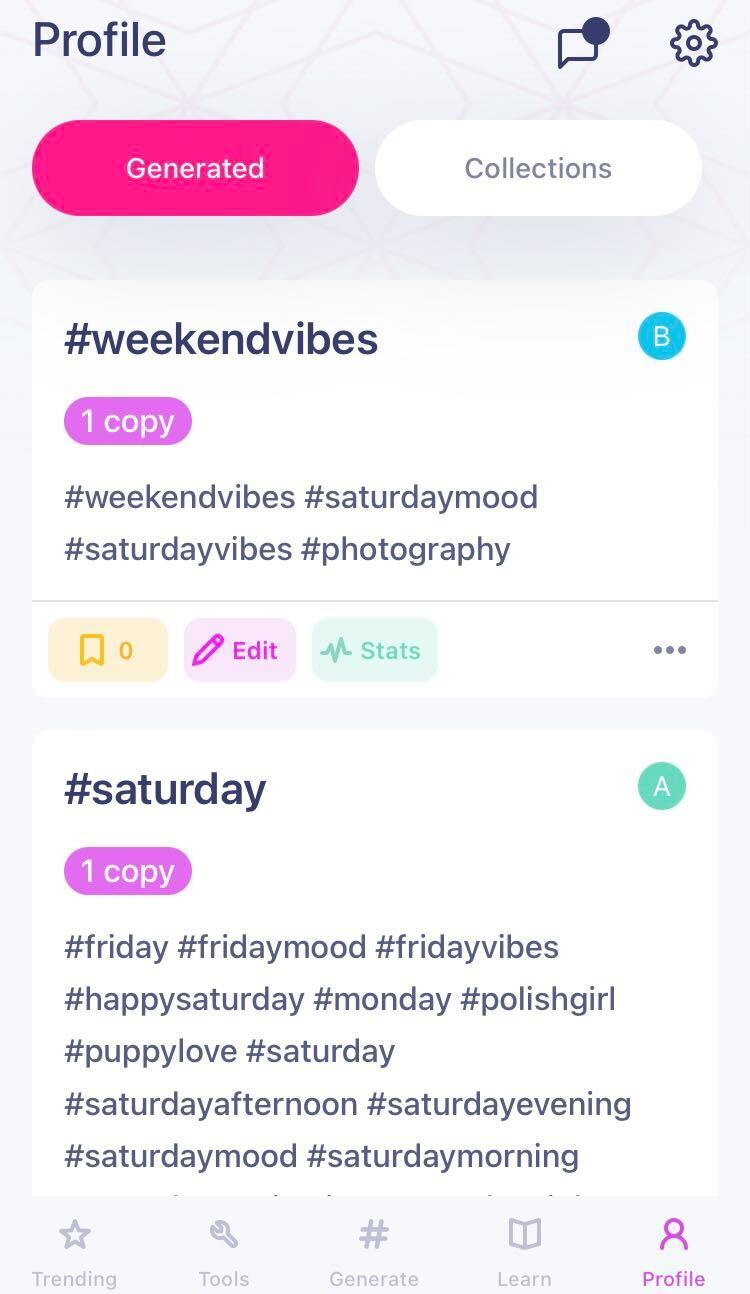Open more options for the #weekendvibes card
The width and height of the screenshot is (750, 1294).
pos(669,650)
